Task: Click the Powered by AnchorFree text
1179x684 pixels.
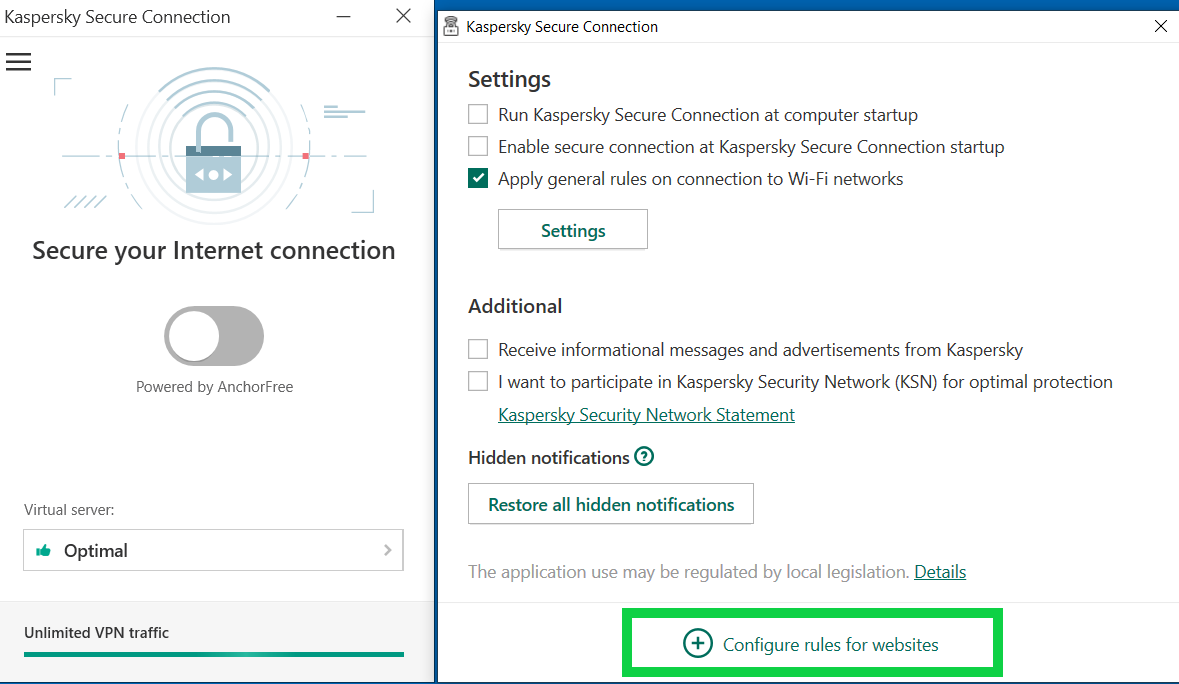Action: point(214,386)
